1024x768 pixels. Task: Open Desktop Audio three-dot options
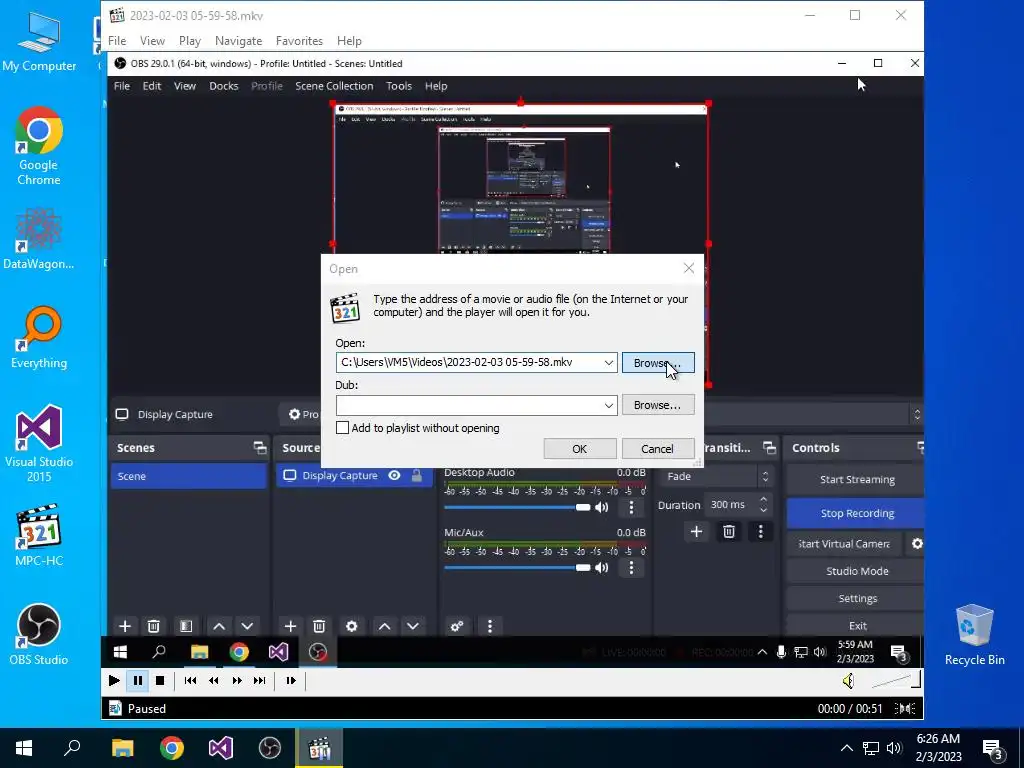(x=631, y=507)
